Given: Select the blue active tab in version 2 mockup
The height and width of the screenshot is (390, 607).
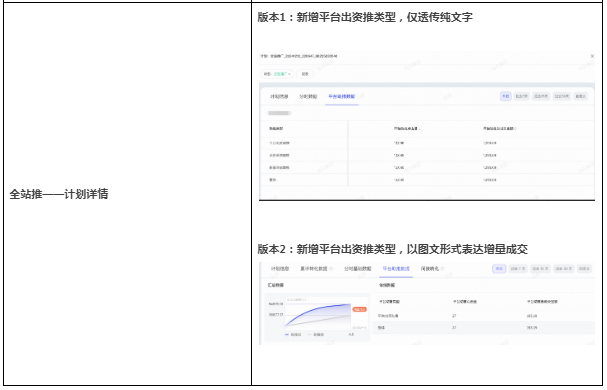Looking at the screenshot, I should click(x=396, y=268).
